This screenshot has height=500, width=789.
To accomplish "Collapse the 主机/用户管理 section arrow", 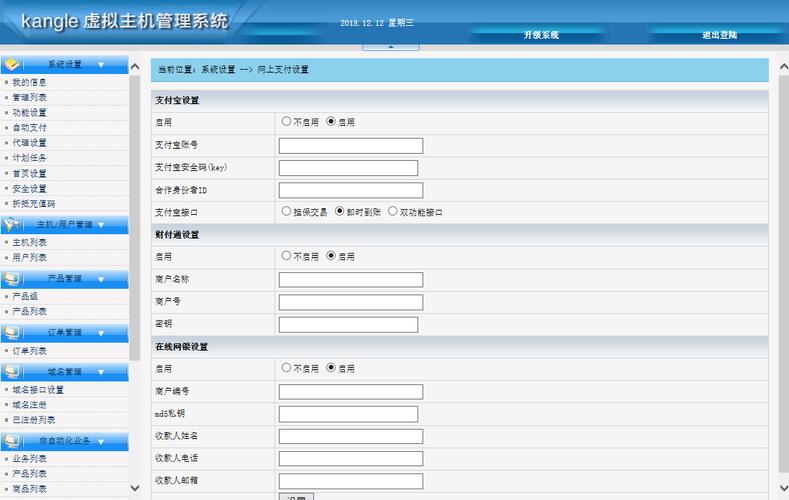I will tap(101, 225).
